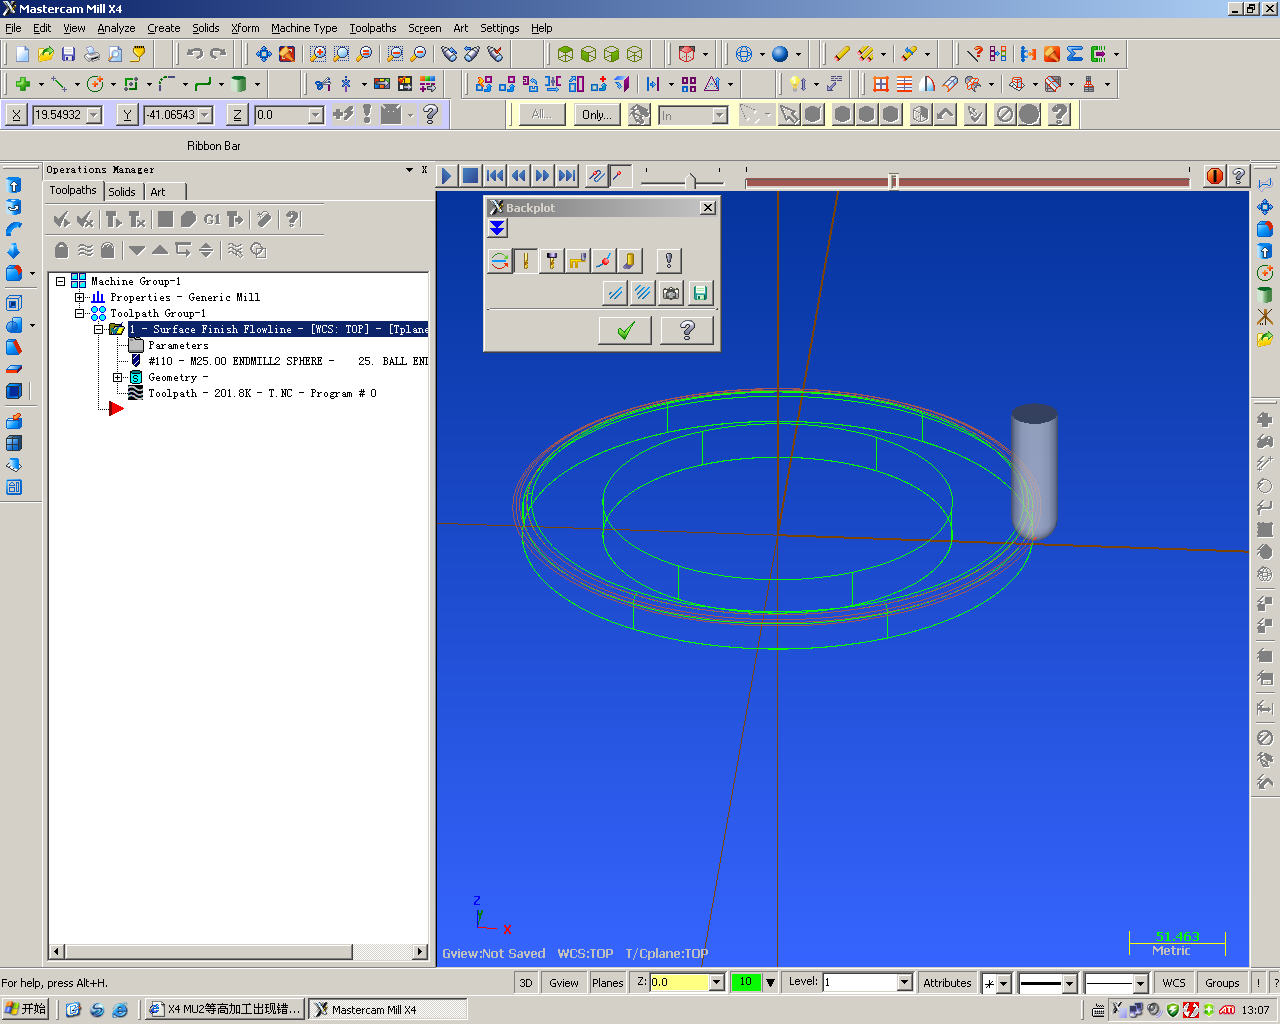Collapse the Toolpath Group-1 node
The width and height of the screenshot is (1280, 1024).
point(79,313)
